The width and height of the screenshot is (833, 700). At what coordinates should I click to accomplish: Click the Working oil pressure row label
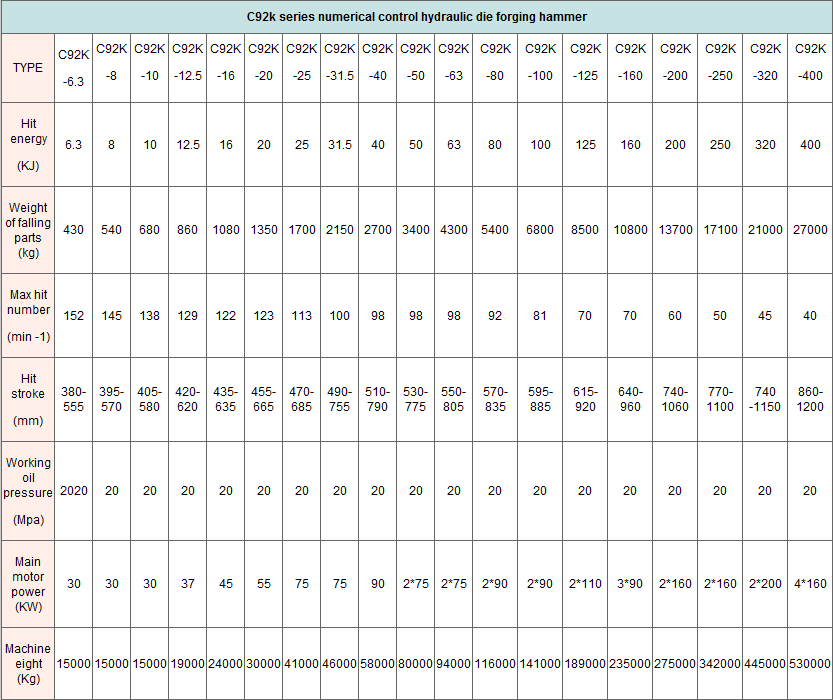[x=28, y=491]
